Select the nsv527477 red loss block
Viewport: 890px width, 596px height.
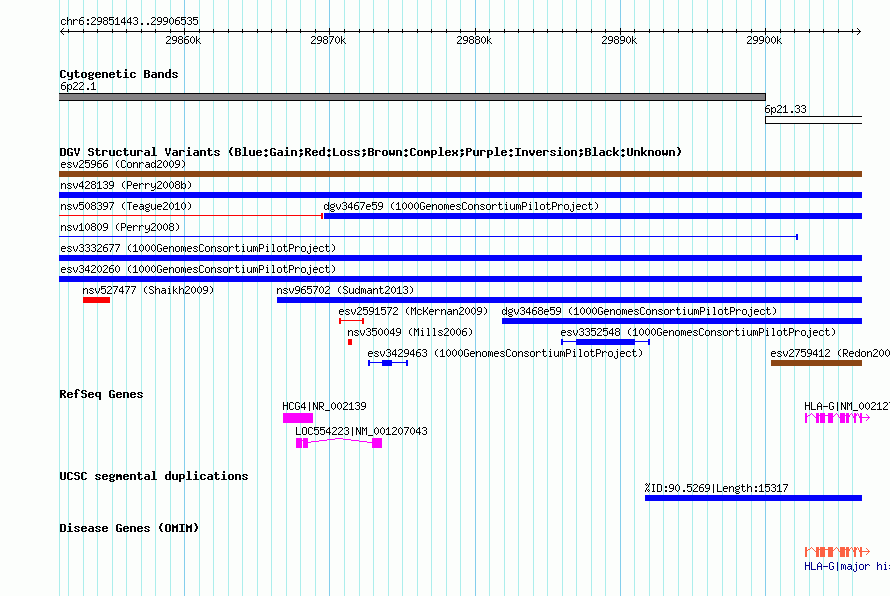tap(96, 300)
